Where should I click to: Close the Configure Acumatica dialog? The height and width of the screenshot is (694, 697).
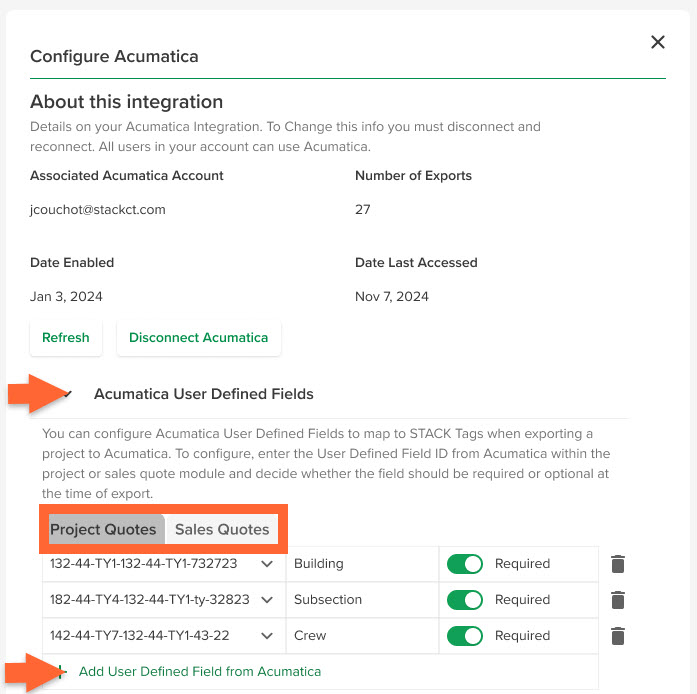657,42
